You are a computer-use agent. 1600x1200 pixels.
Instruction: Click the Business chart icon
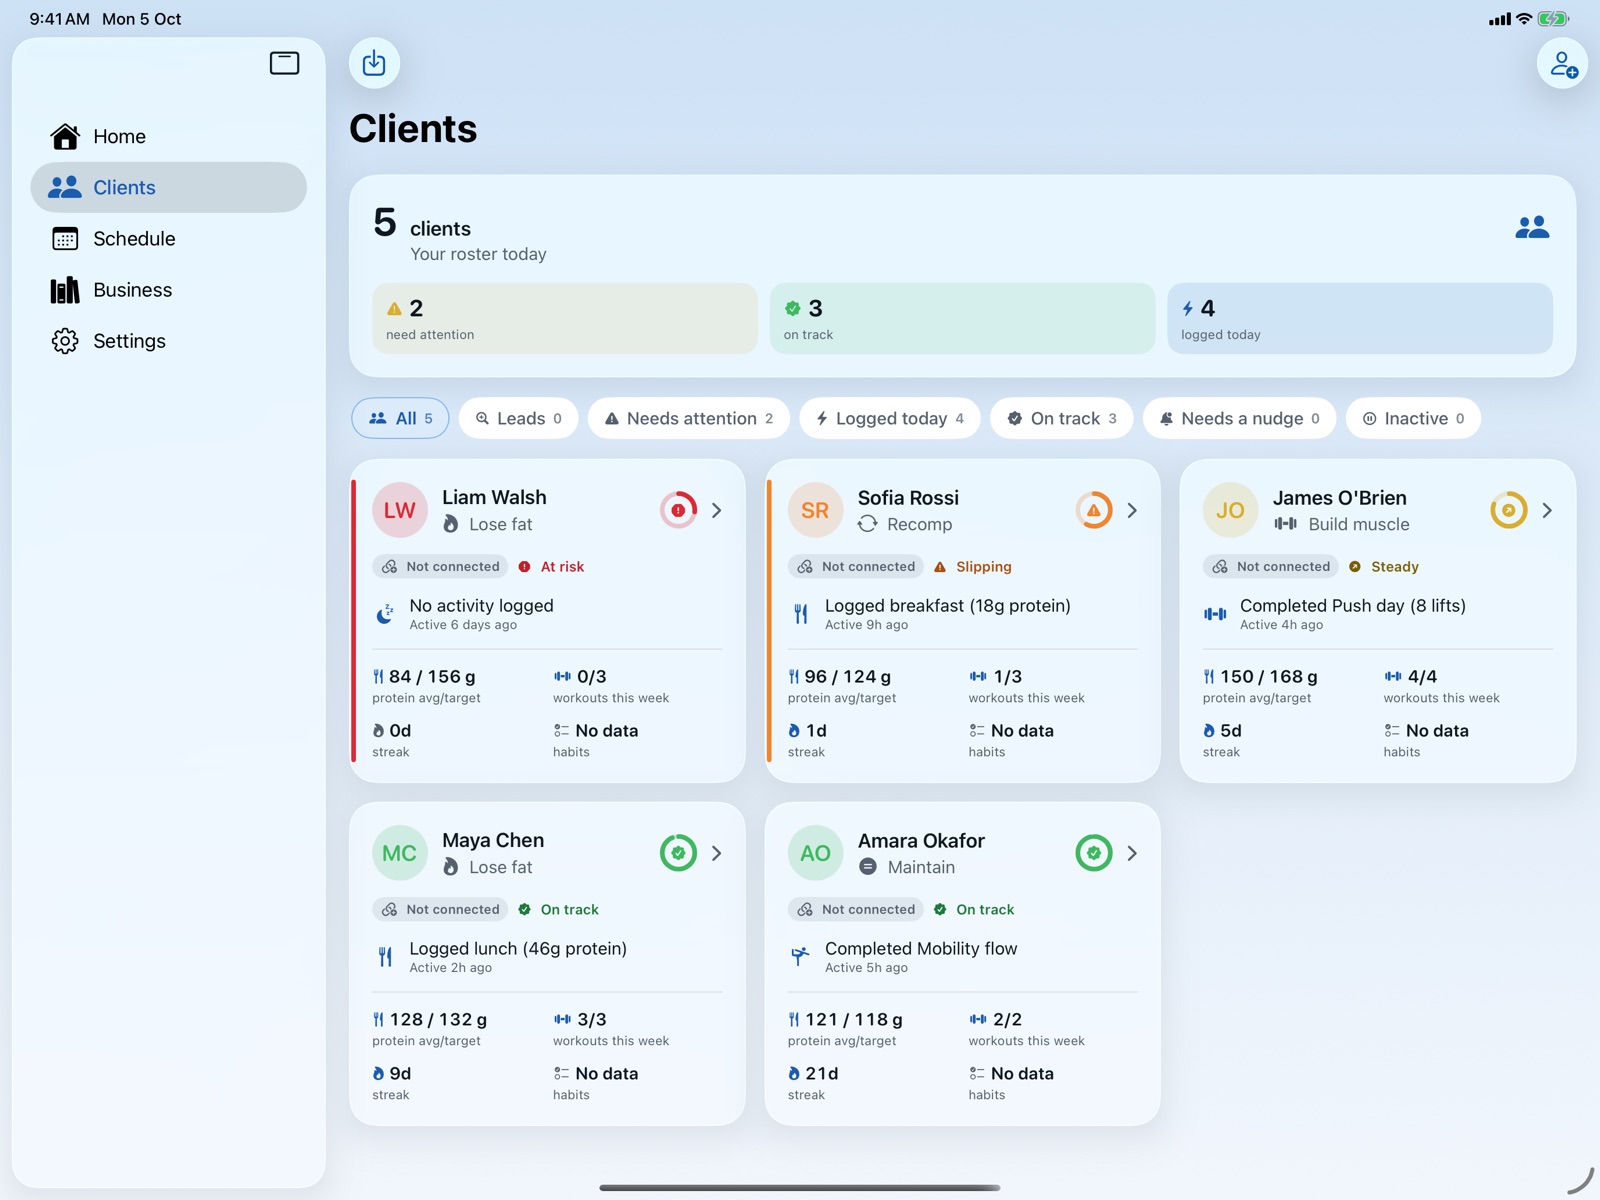click(65, 290)
